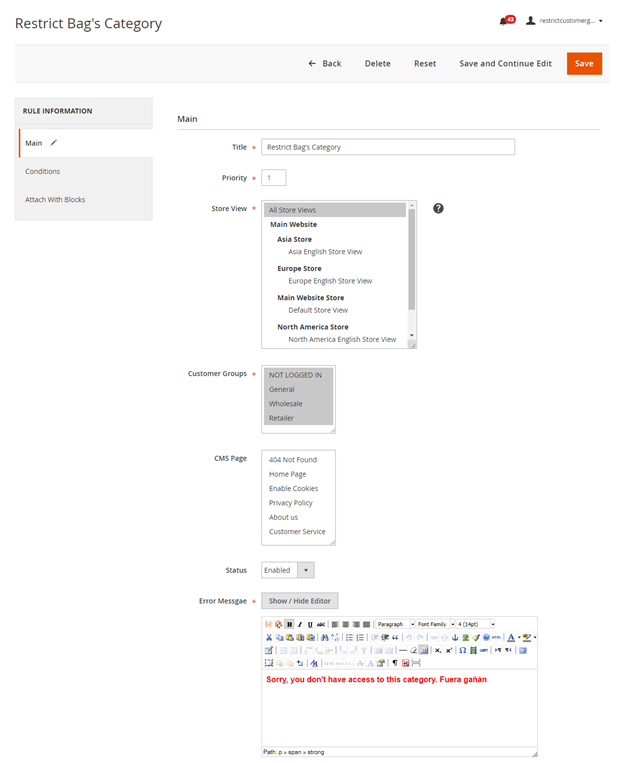
Task: Insert special character with omega icon
Action: click(462, 650)
